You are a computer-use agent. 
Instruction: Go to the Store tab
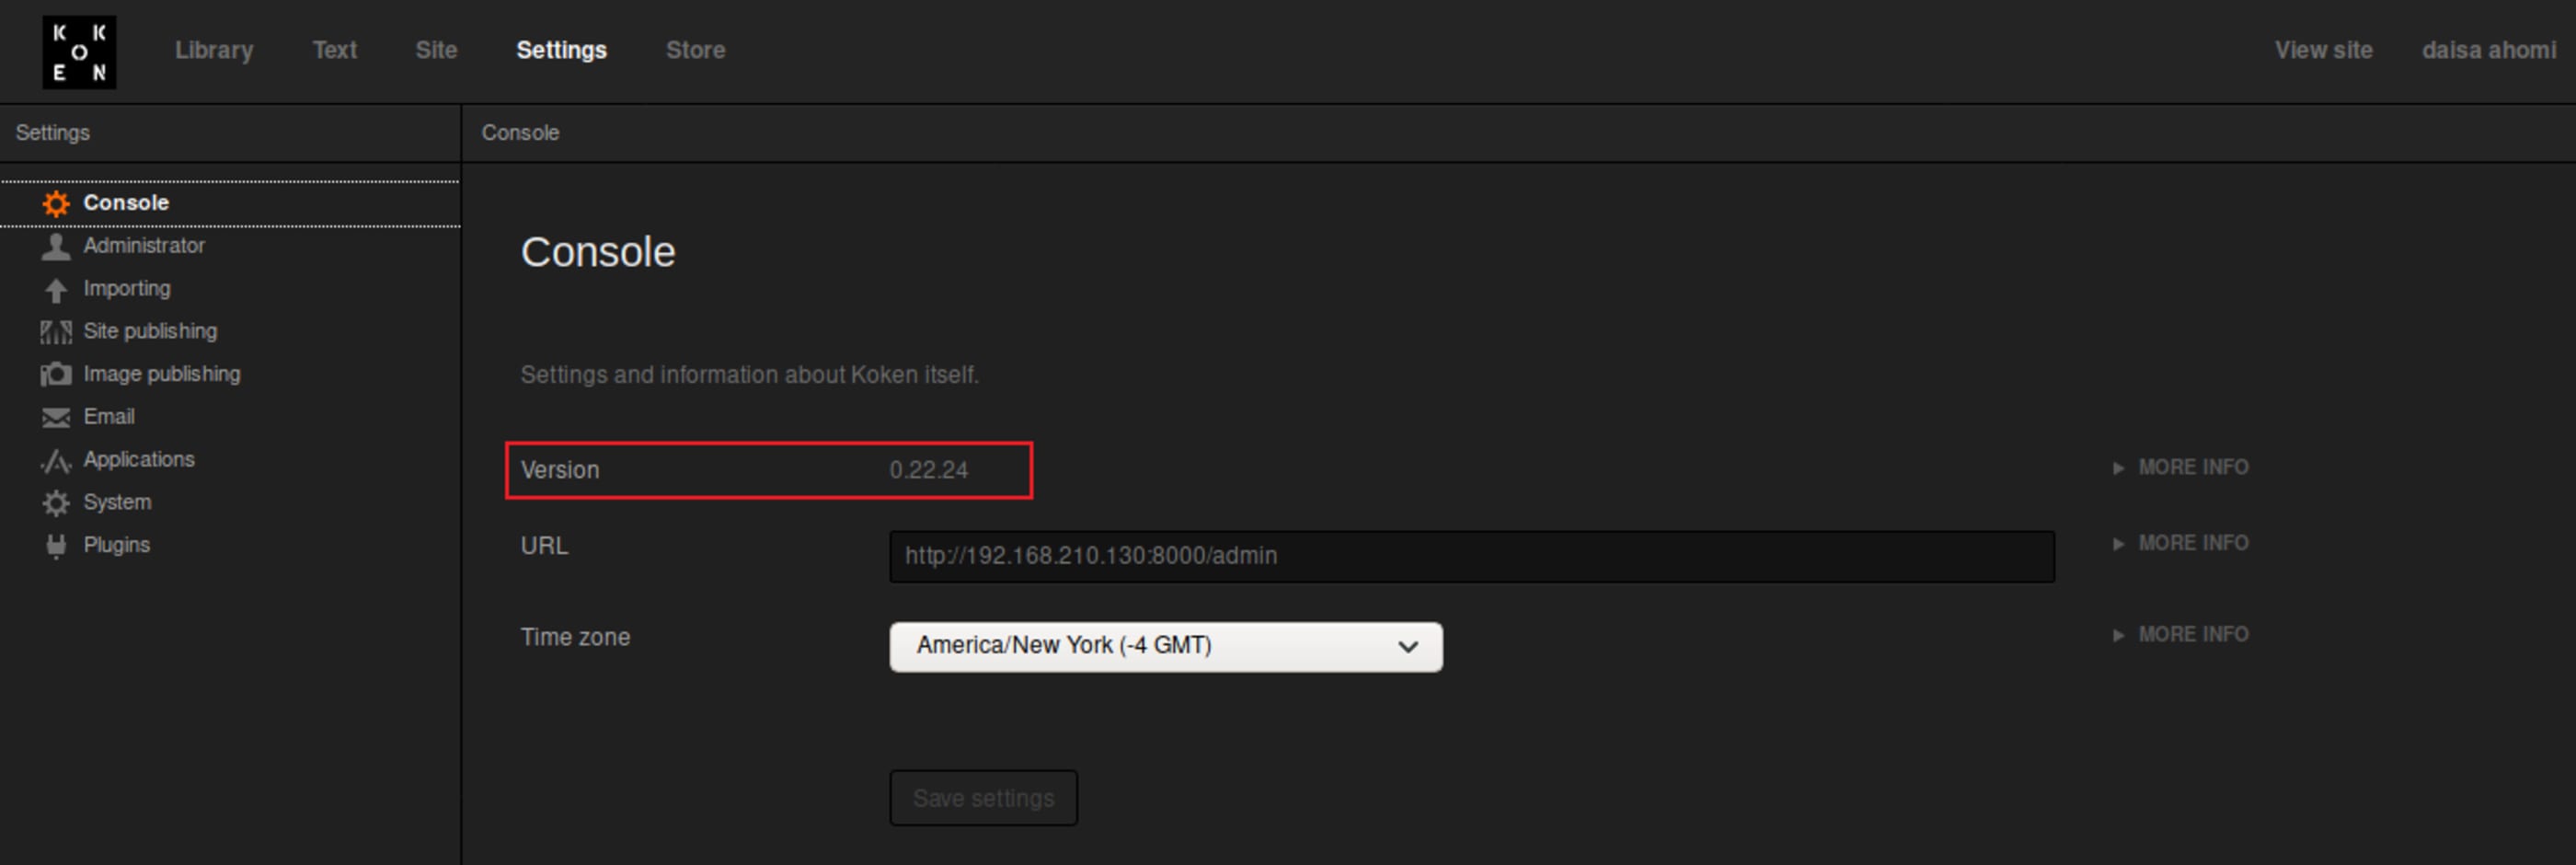click(696, 50)
